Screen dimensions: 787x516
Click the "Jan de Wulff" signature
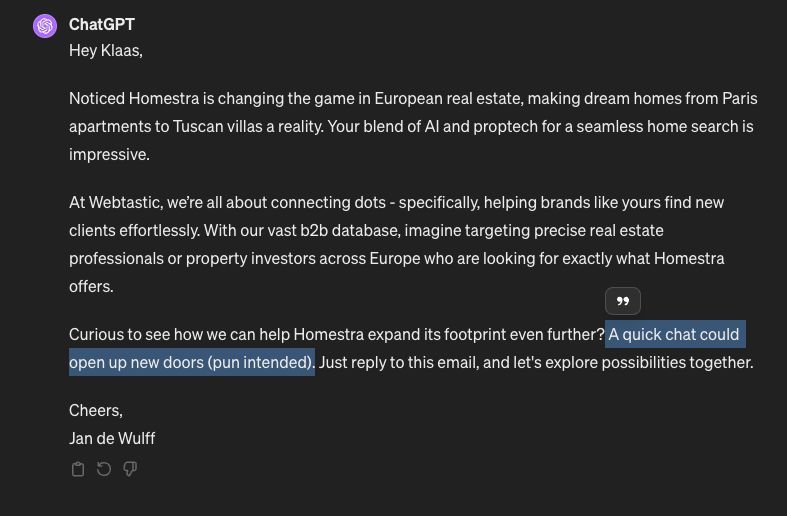(x=112, y=438)
